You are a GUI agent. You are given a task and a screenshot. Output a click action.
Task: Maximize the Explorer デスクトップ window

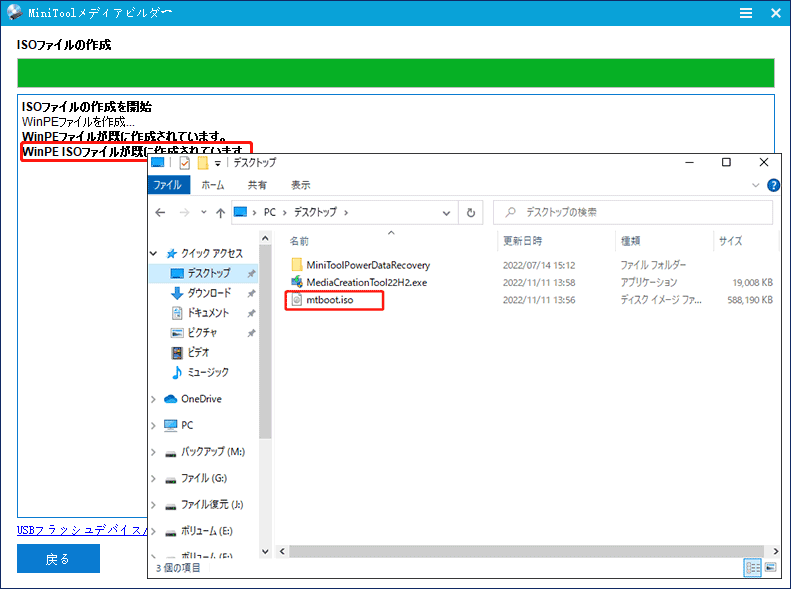tap(726, 162)
